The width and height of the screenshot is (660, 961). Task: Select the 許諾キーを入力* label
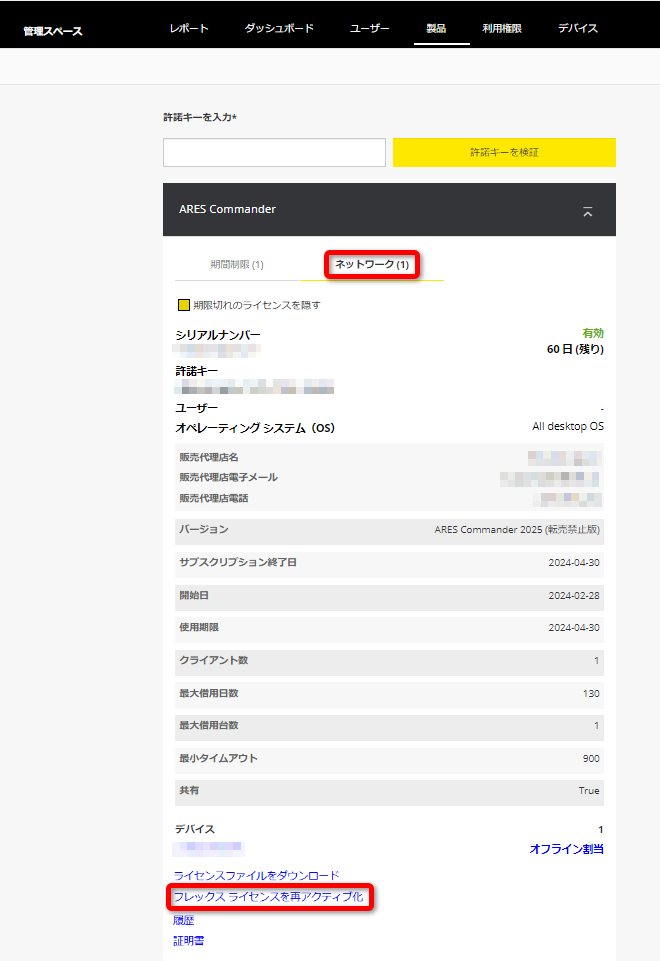point(200,117)
